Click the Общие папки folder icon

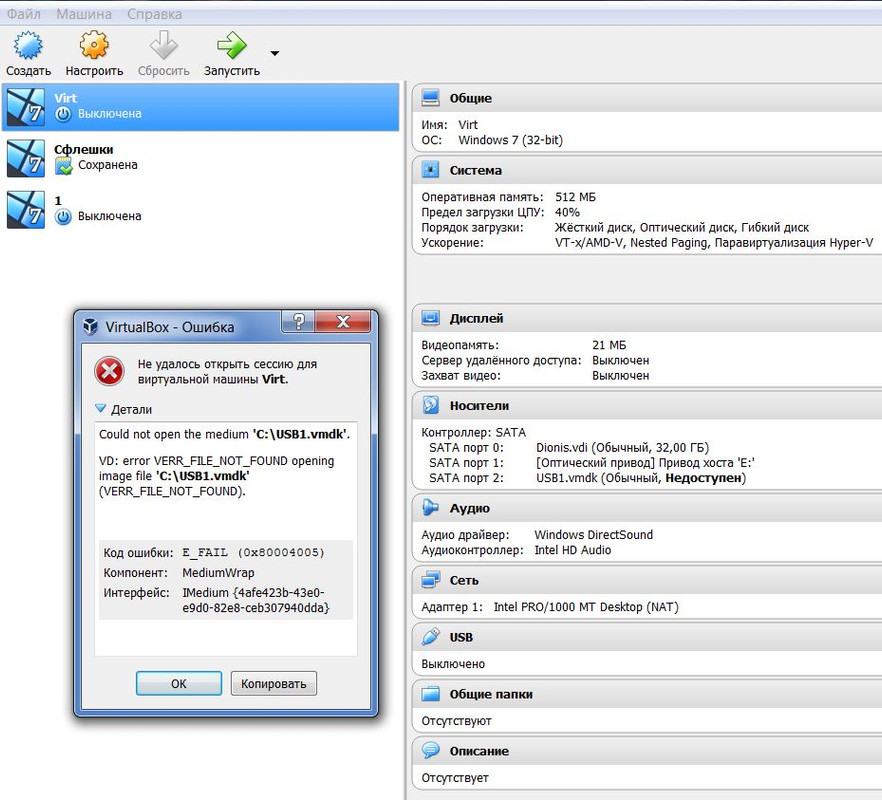click(431, 694)
